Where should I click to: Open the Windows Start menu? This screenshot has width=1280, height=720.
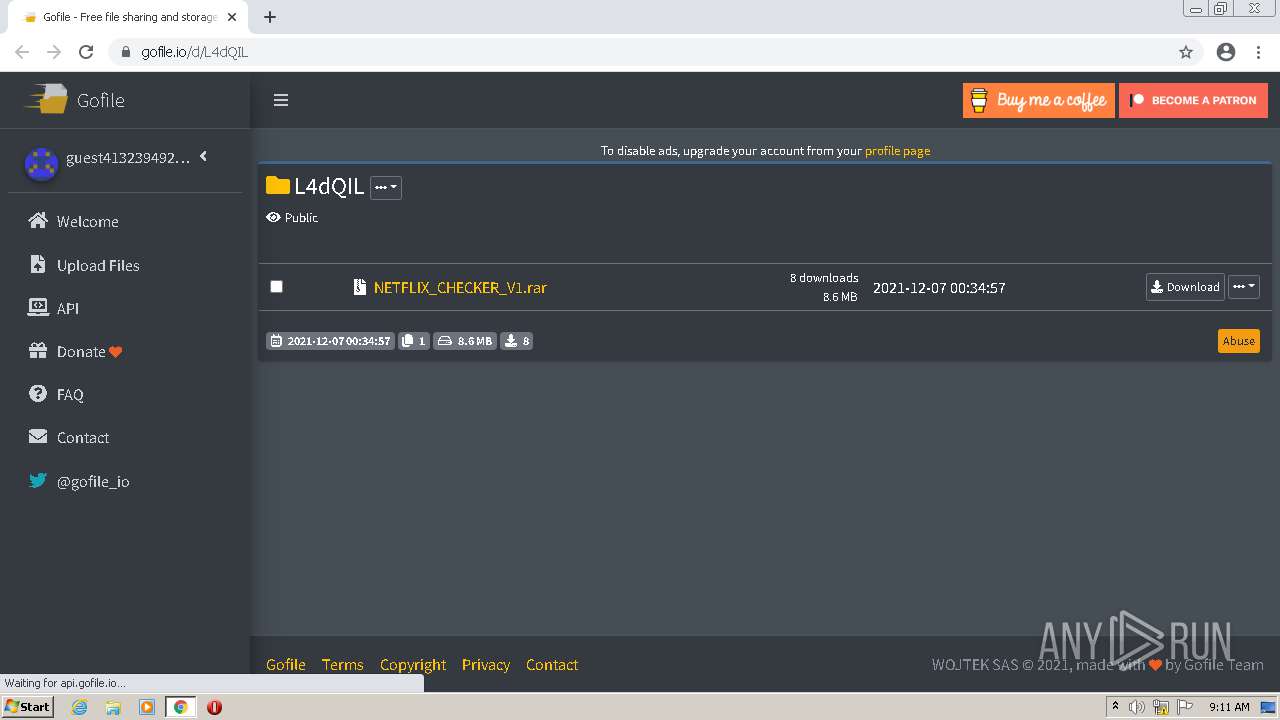click(x=27, y=707)
